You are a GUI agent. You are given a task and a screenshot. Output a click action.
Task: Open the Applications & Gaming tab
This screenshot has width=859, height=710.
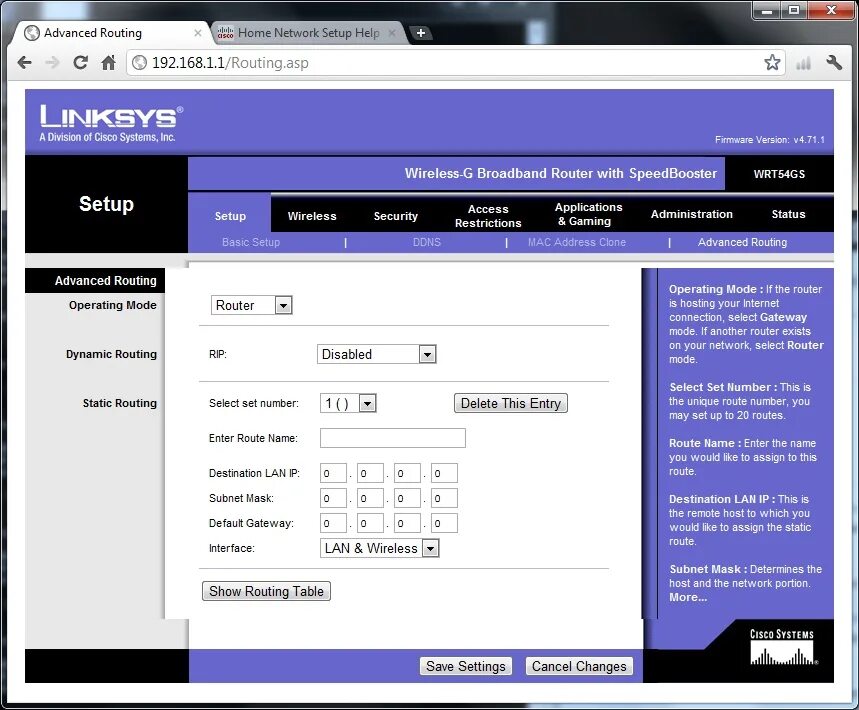coord(588,214)
